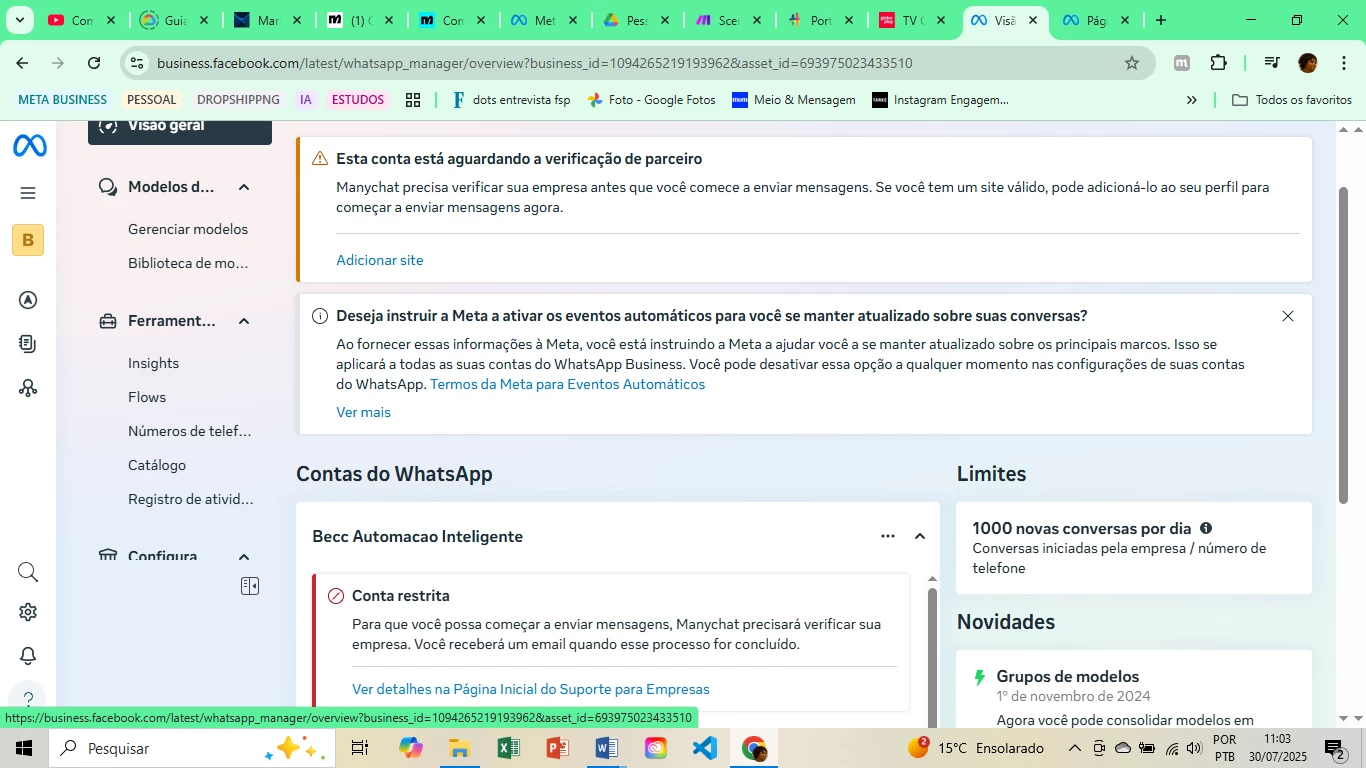Image resolution: width=1366 pixels, height=768 pixels.
Task: Open the Foto - Google Fotos bookmark
Action: point(651,100)
